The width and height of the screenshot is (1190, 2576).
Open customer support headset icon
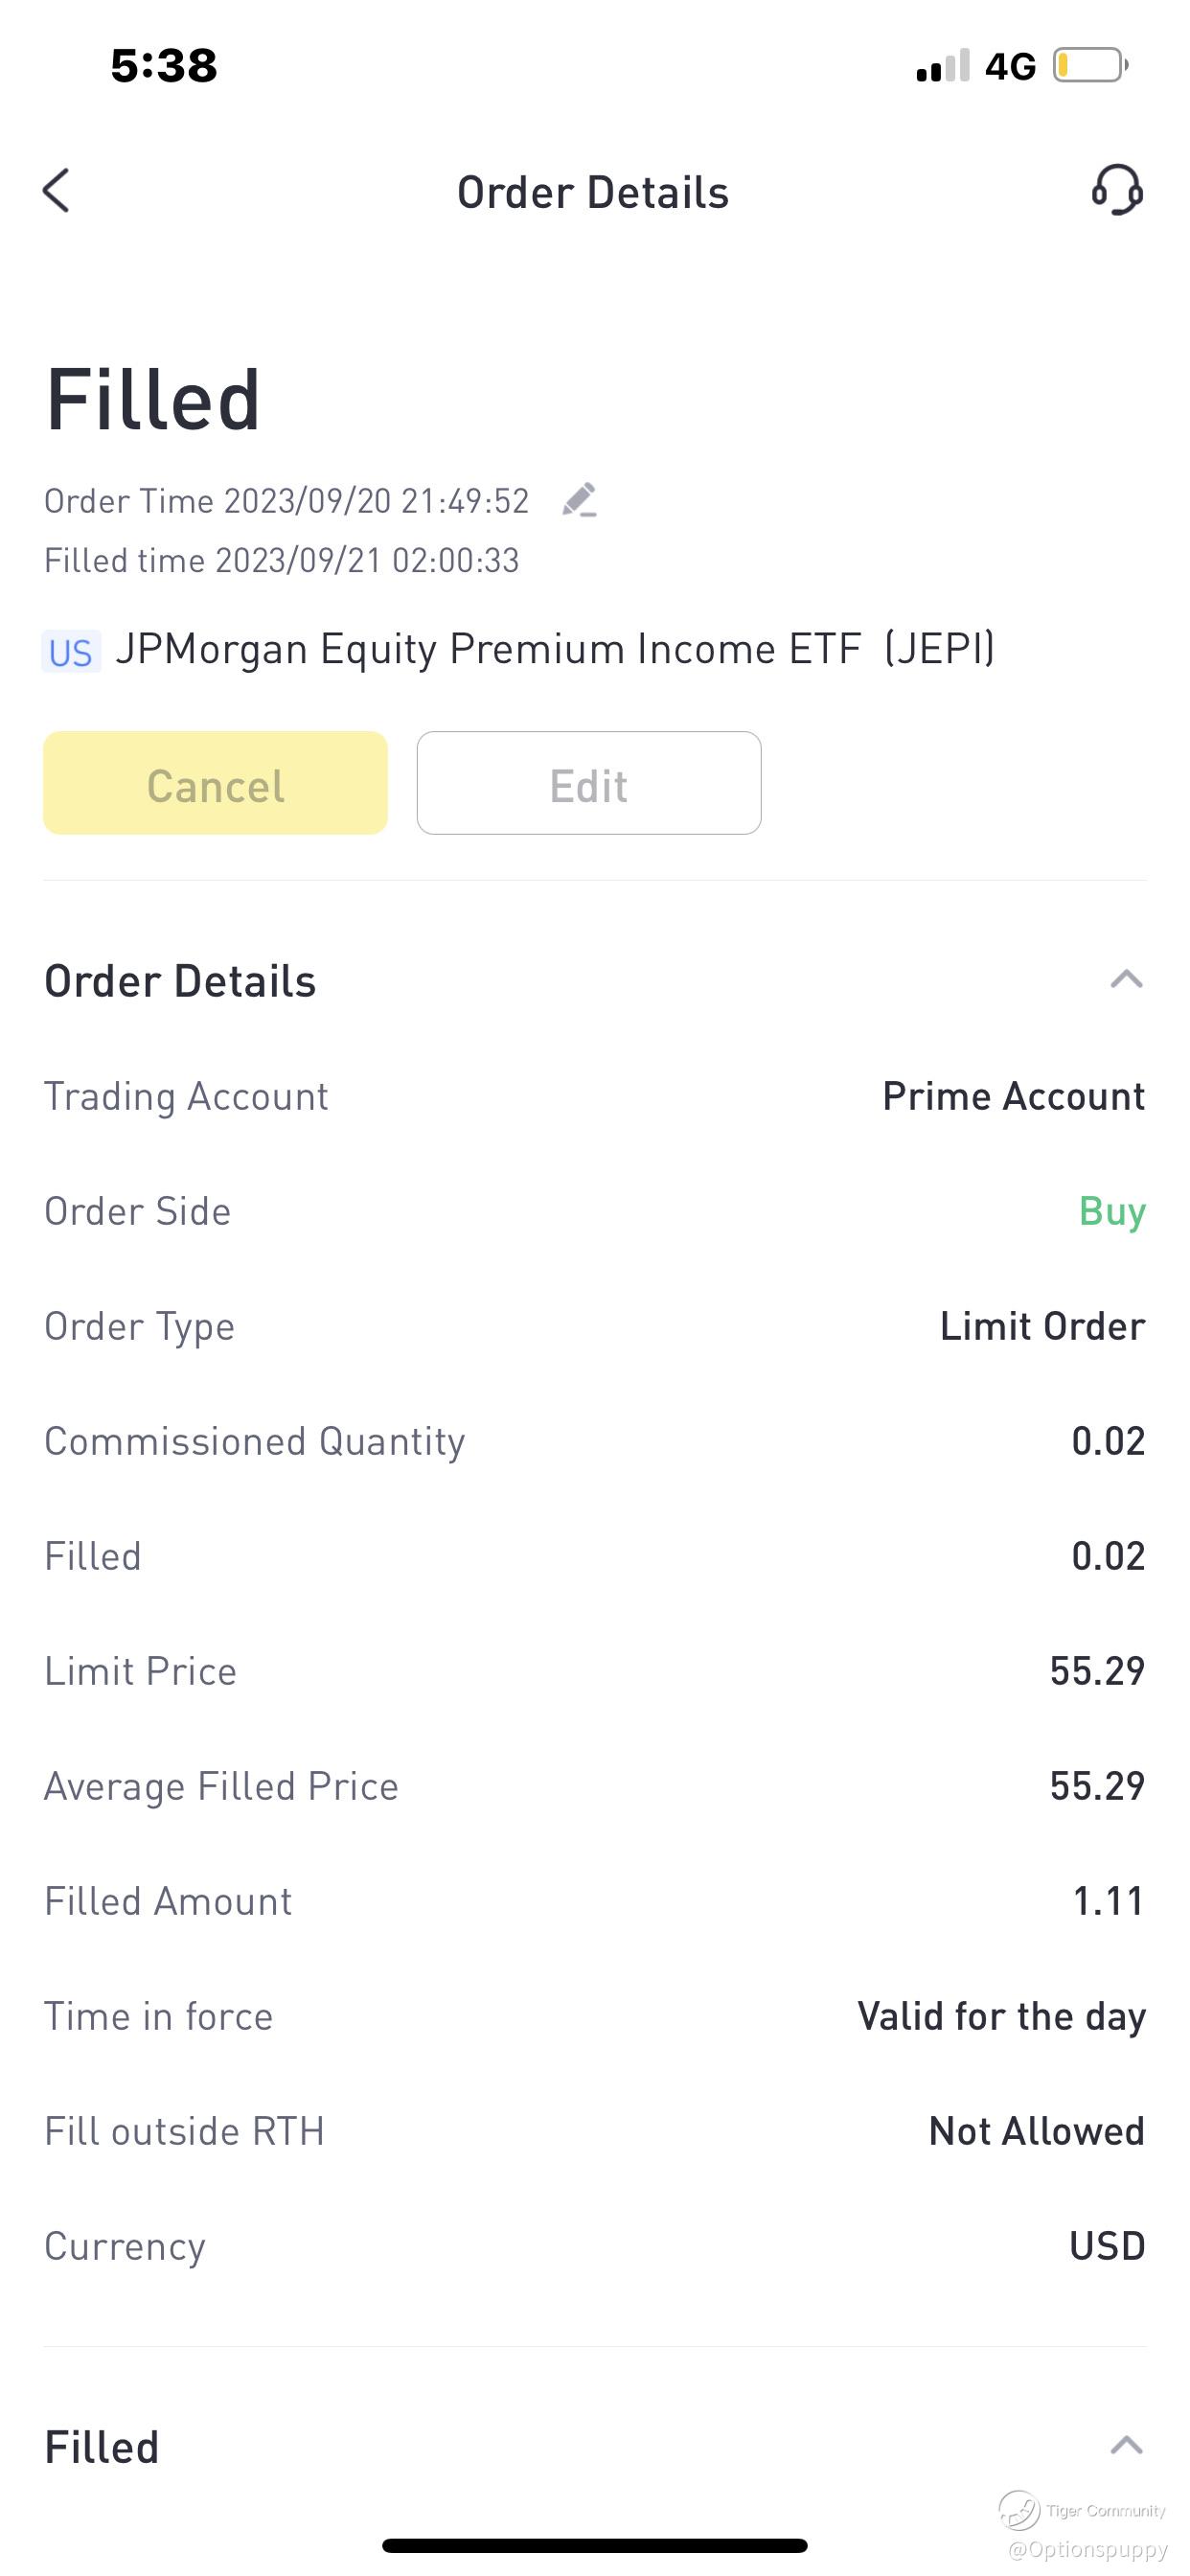(x=1117, y=190)
